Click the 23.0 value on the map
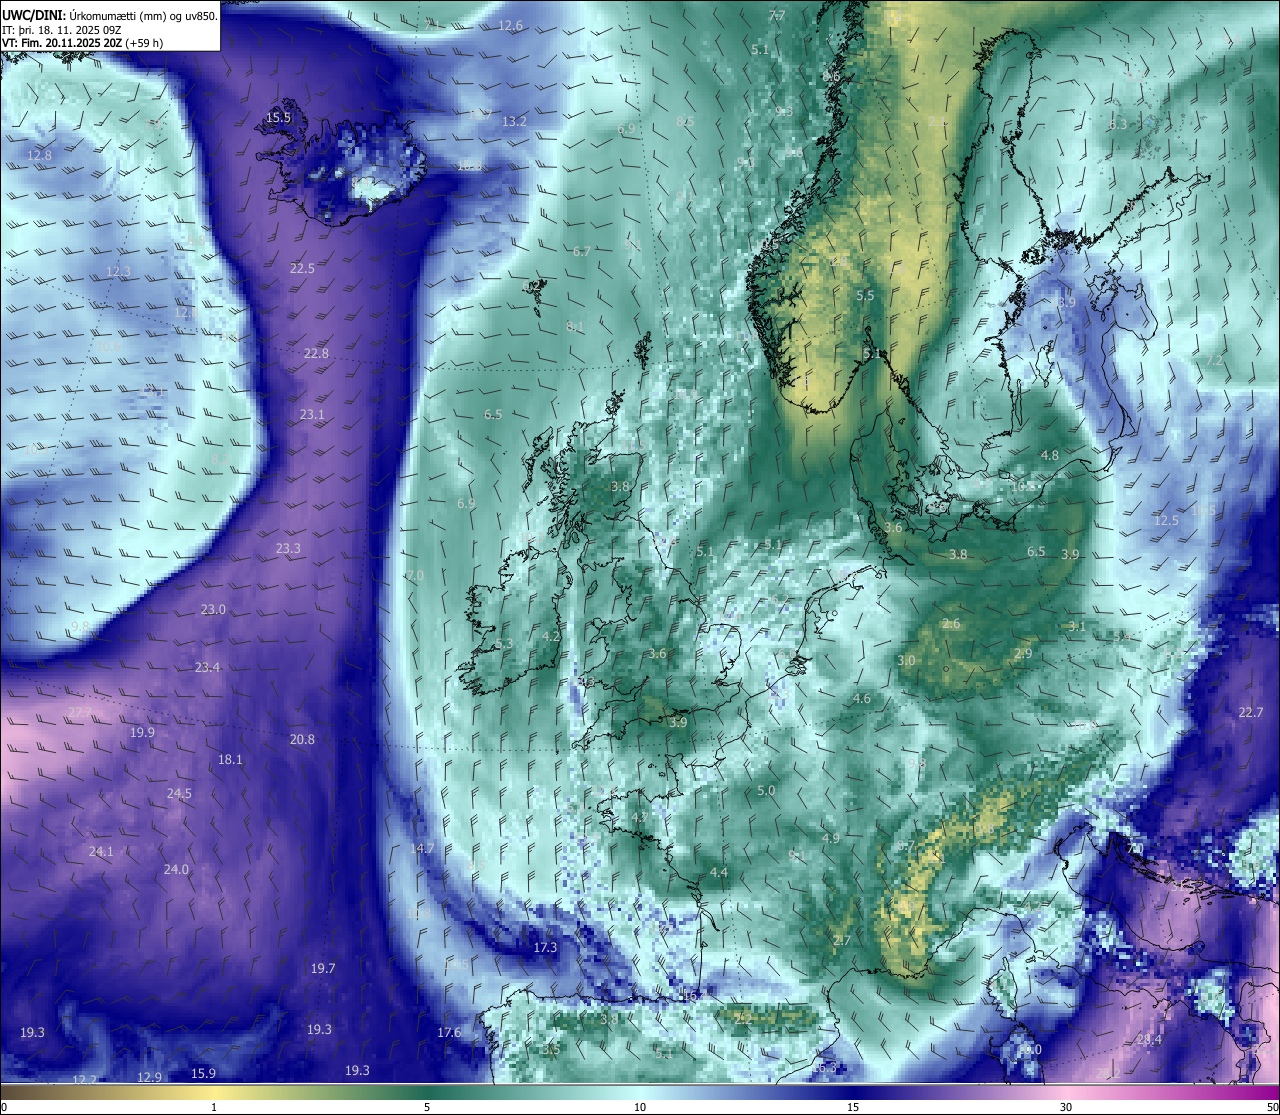1280x1115 pixels. pyautogui.click(x=213, y=609)
